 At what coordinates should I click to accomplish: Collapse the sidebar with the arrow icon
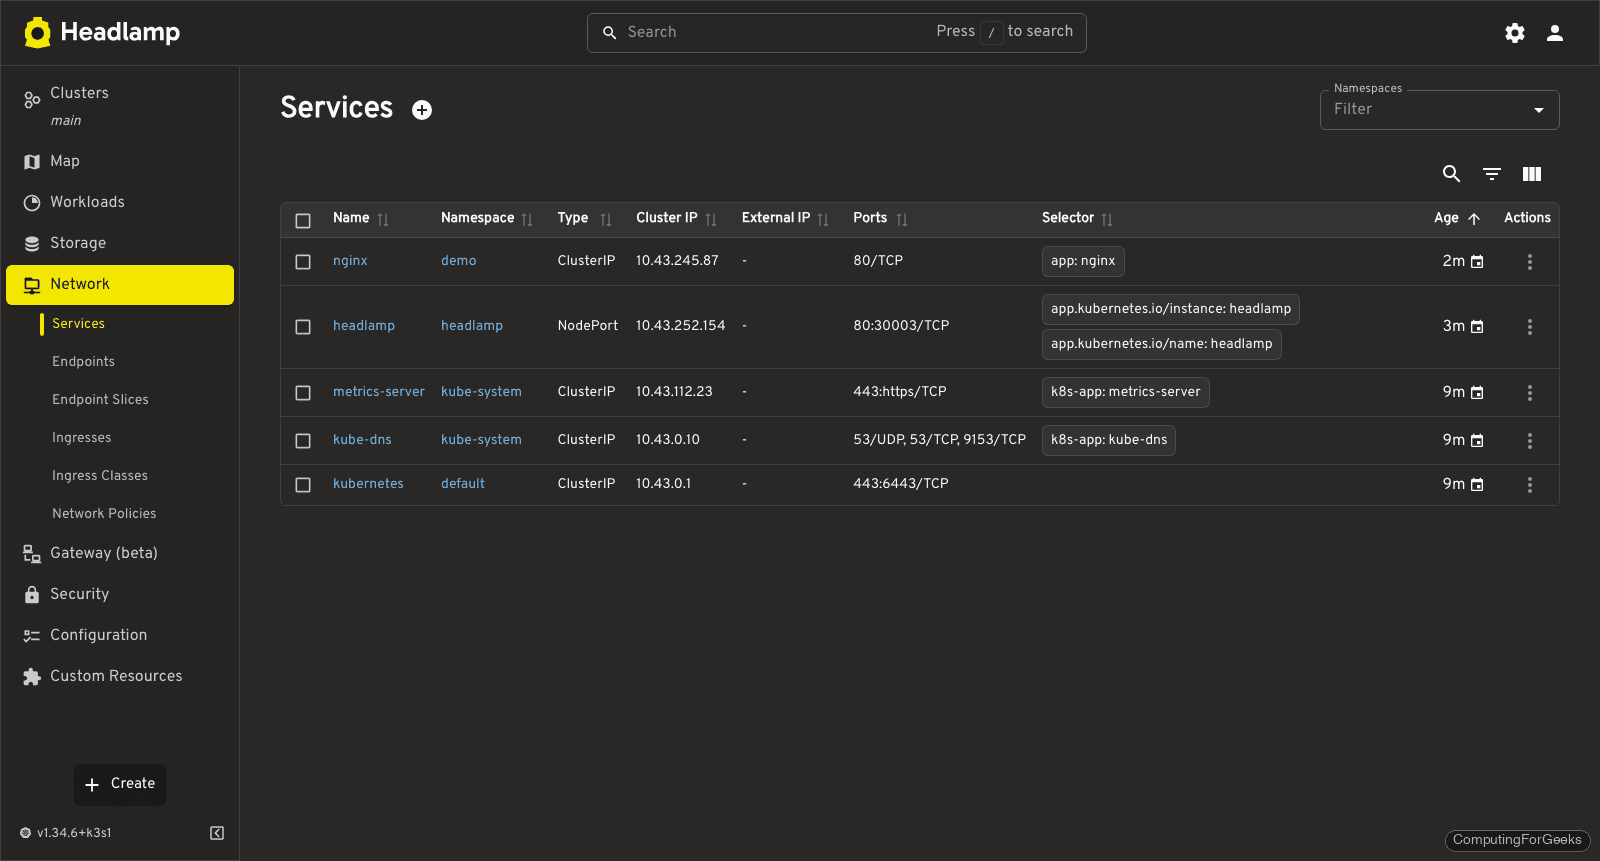click(x=217, y=833)
